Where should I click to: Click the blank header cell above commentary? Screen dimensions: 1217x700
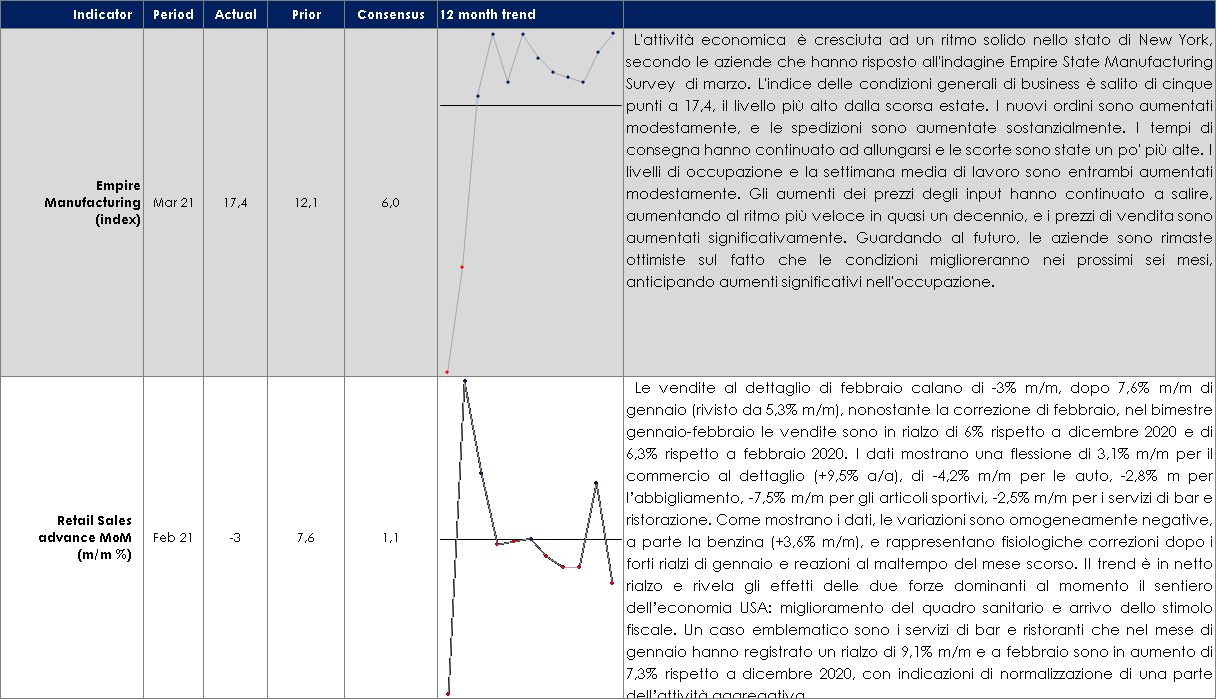point(918,15)
